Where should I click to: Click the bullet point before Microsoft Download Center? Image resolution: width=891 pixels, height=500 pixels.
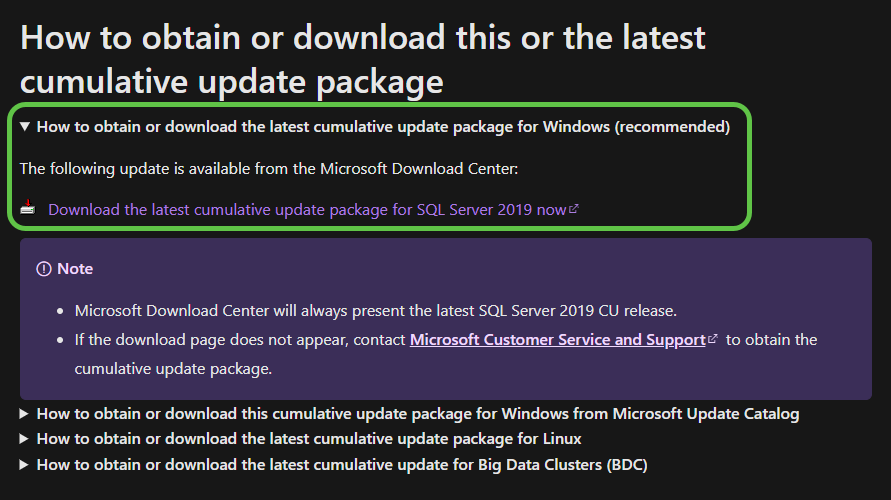[60, 311]
